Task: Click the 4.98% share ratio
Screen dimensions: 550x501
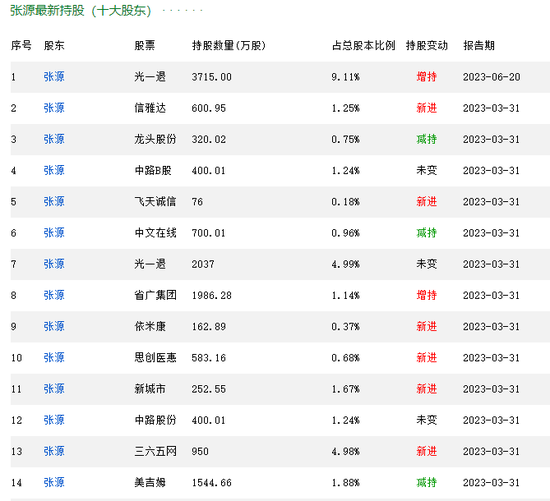Action: coord(346,452)
